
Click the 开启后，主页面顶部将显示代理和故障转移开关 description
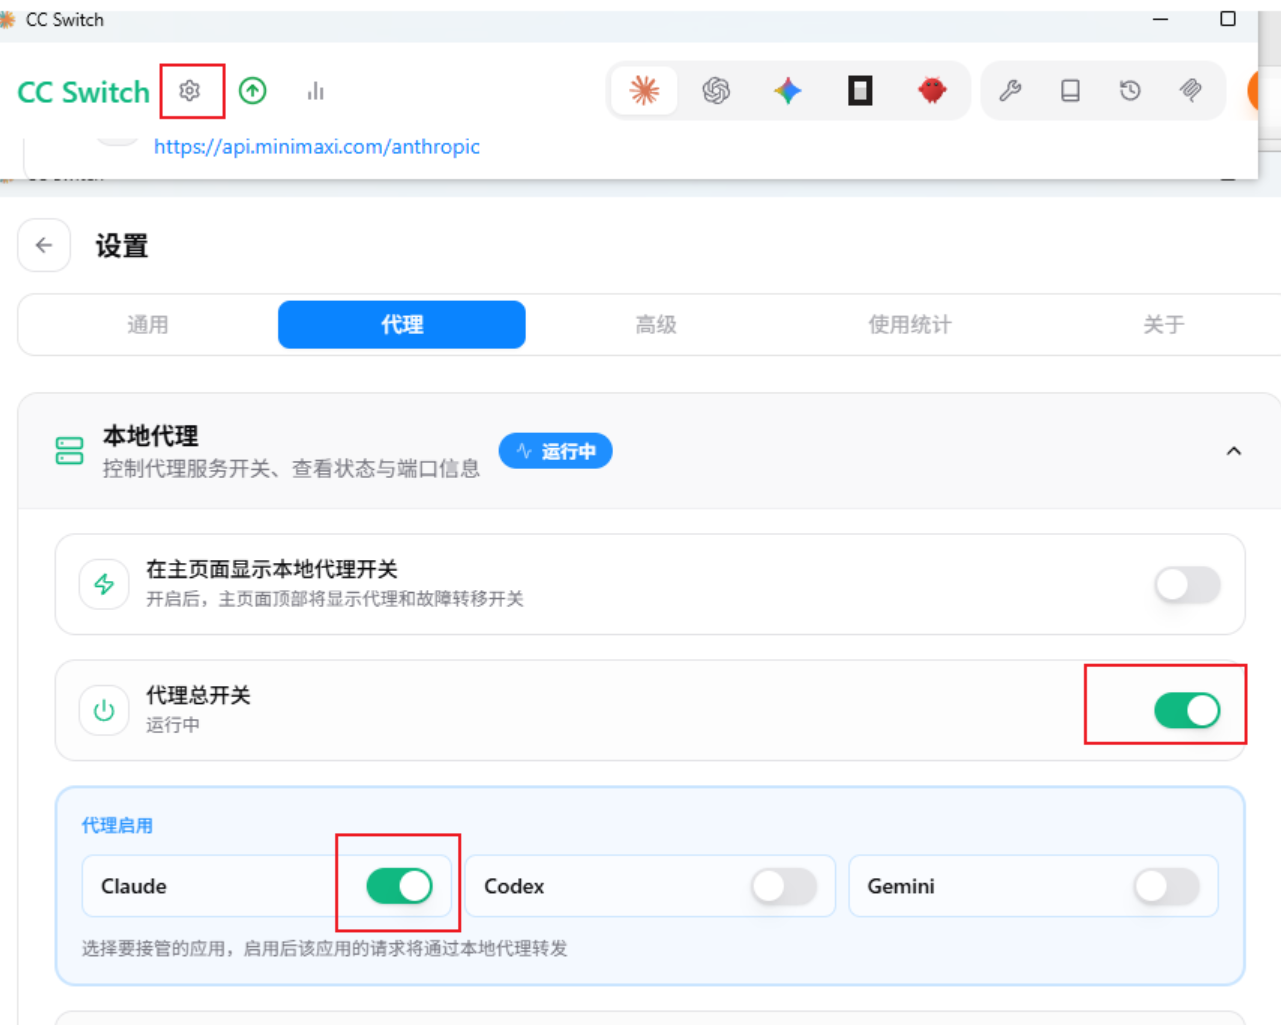(335, 599)
